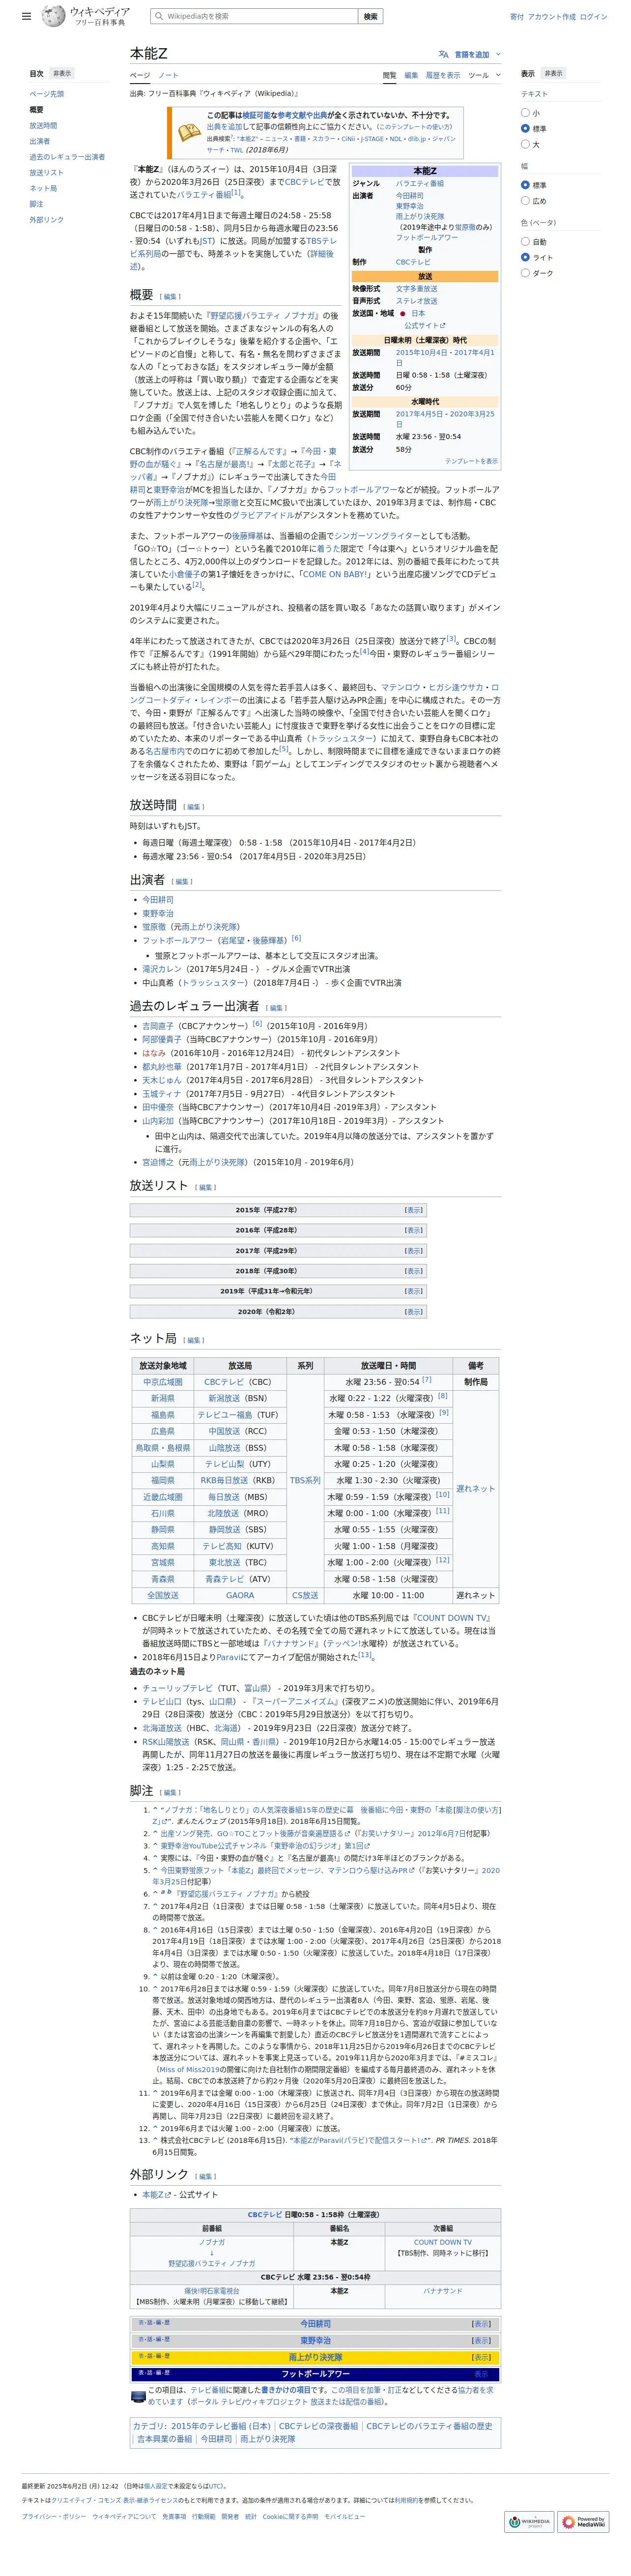Open the モバイルビュー footer link
This screenshot has width=631, height=2576.
tap(344, 2516)
